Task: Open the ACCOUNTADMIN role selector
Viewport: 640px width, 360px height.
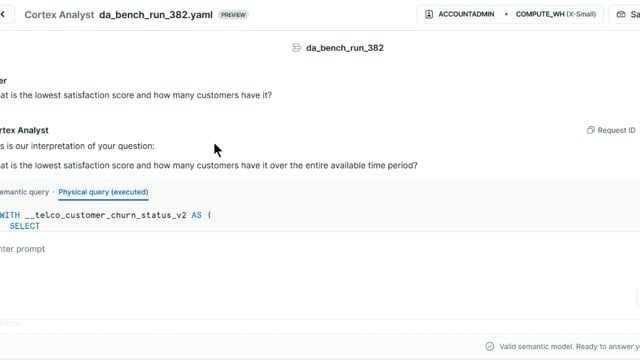Action: coord(460,14)
